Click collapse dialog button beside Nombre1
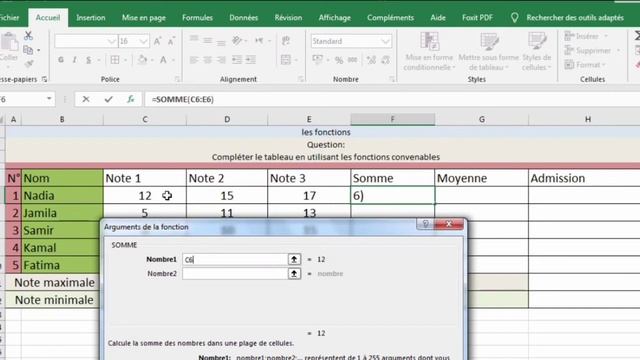The width and height of the screenshot is (640, 360). pyautogui.click(x=294, y=259)
